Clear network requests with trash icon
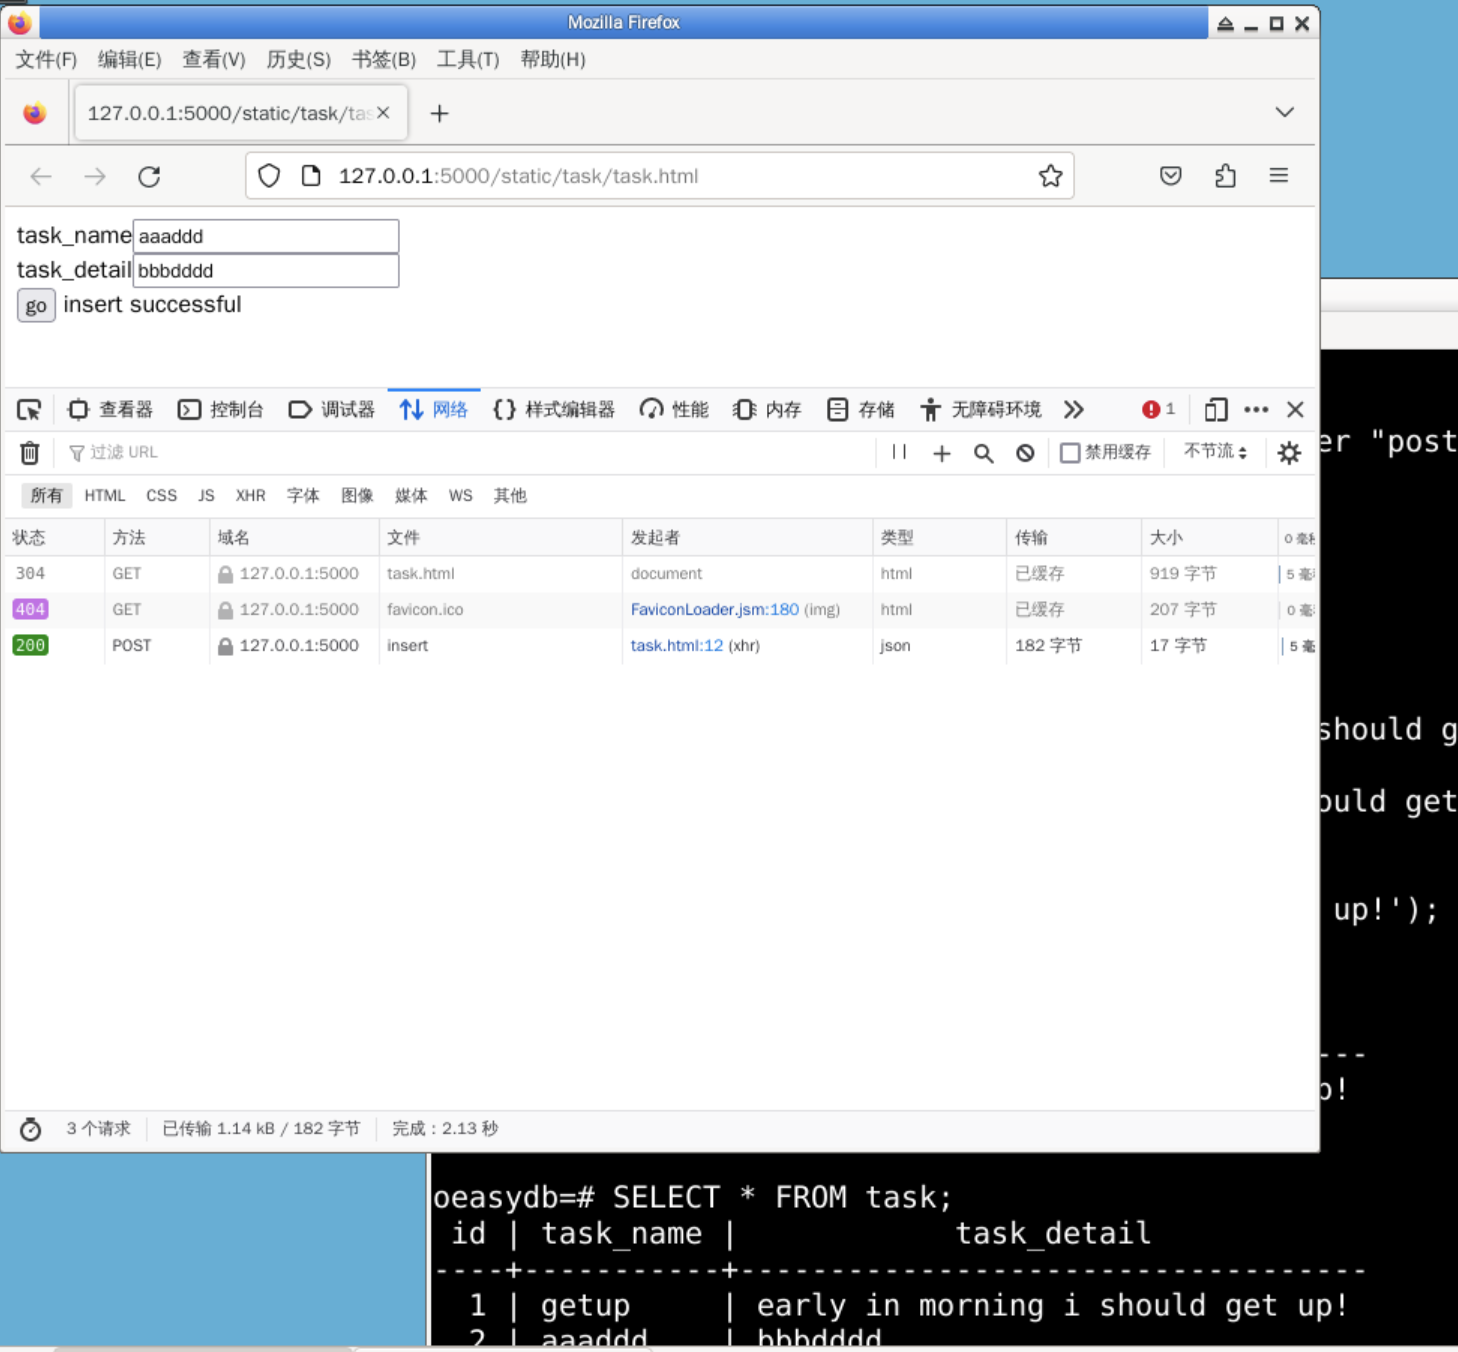1458x1352 pixels. point(30,453)
